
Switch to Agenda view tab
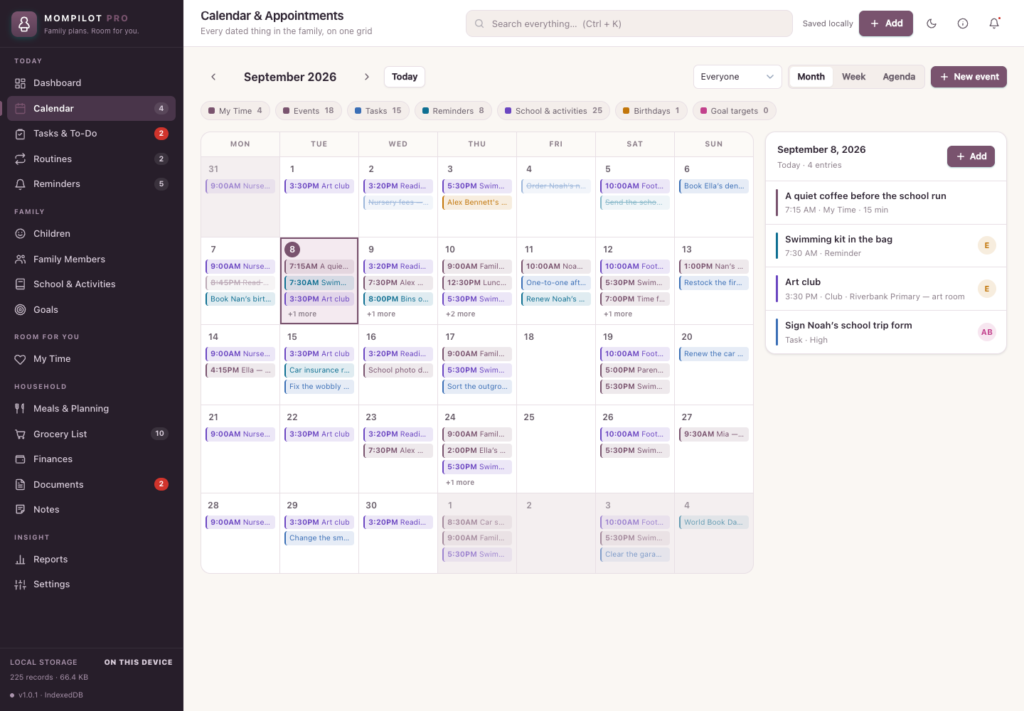click(899, 77)
